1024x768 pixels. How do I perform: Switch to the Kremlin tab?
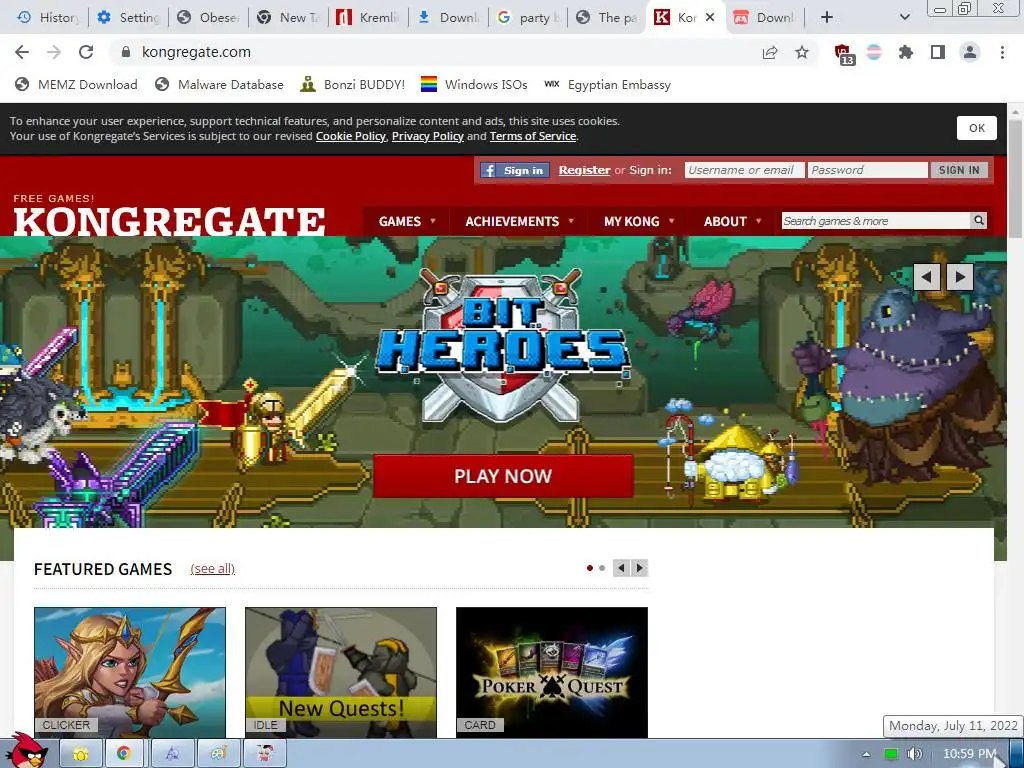369,17
